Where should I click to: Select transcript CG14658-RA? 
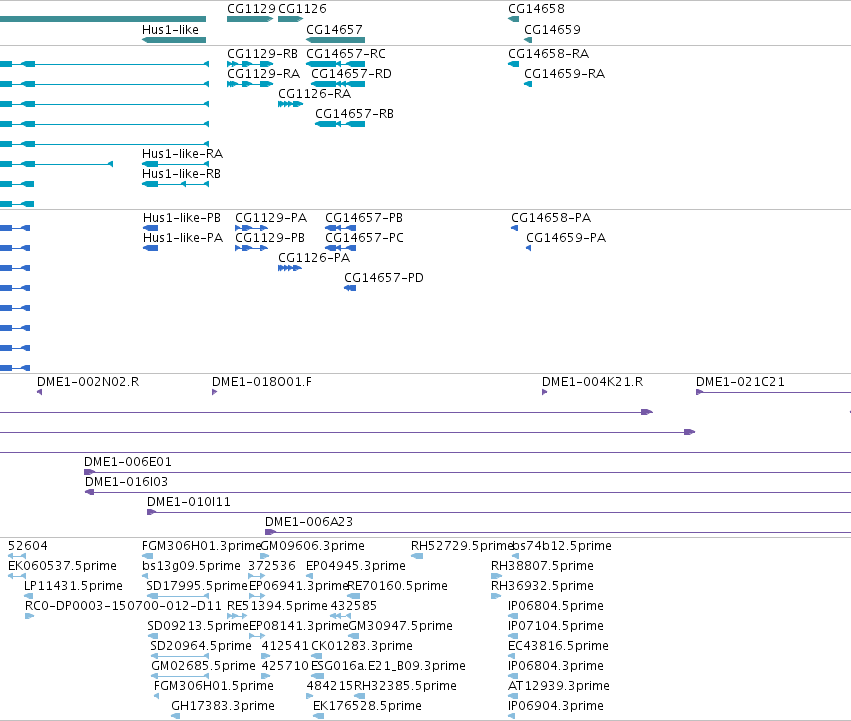tap(548, 54)
